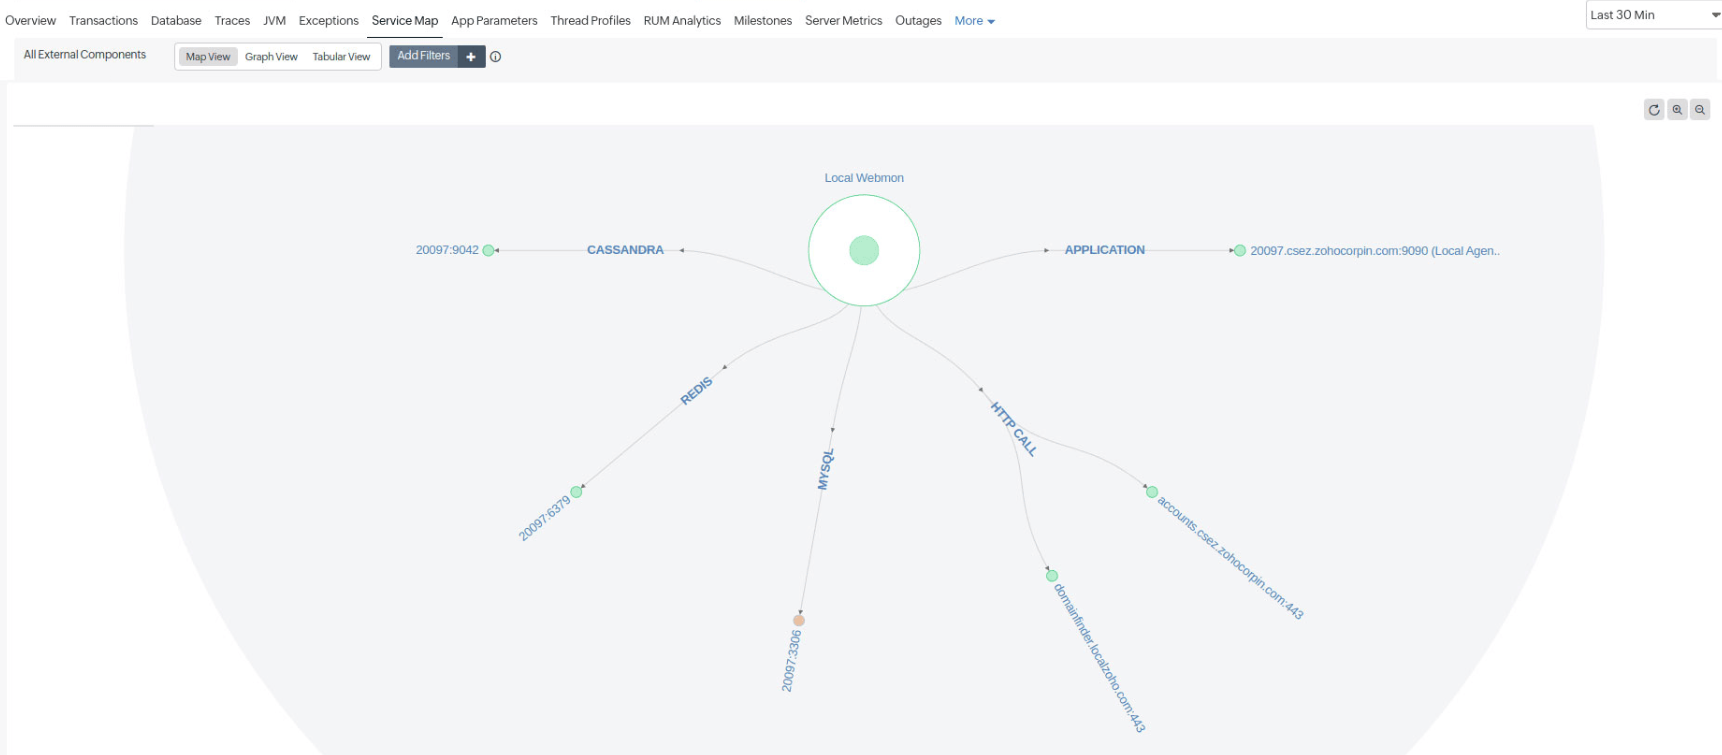This screenshot has height=755, width=1722.
Task: Click the APPLICATION component label
Action: click(x=1104, y=250)
